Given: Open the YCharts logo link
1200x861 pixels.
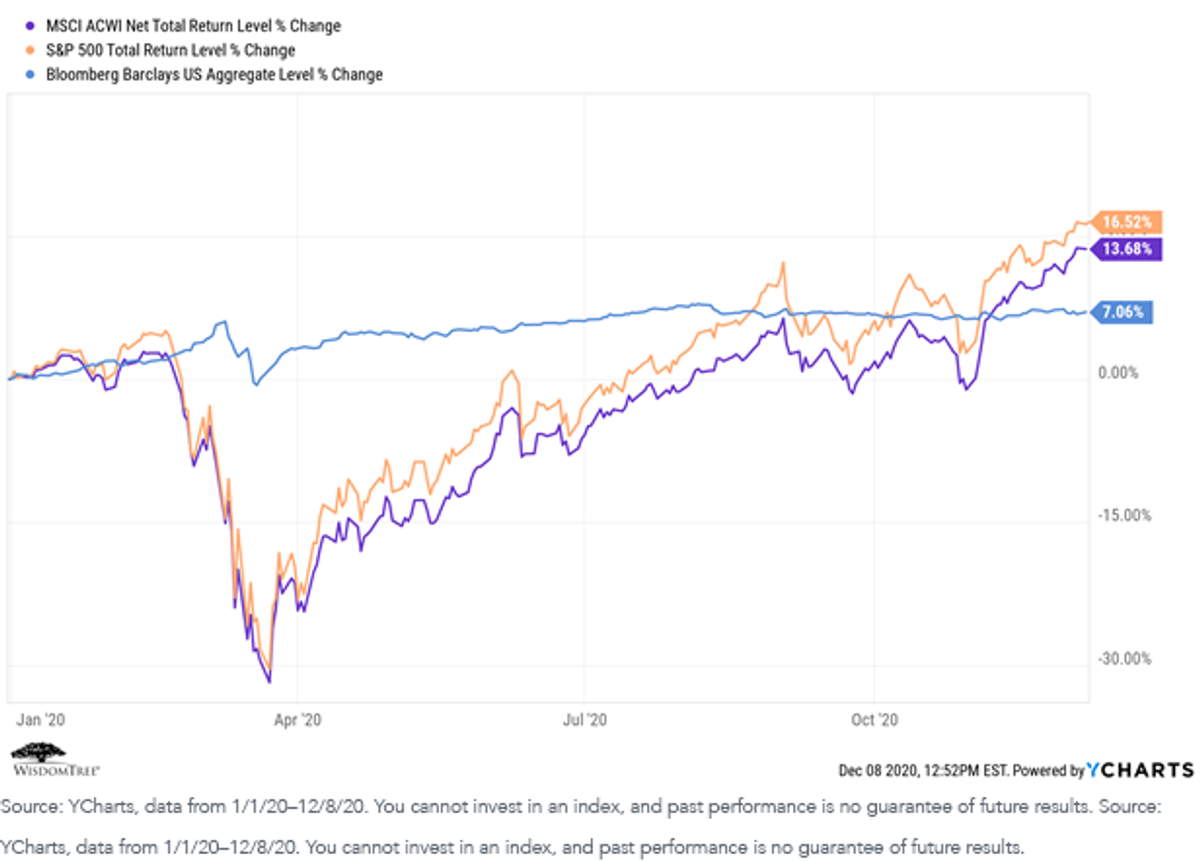Looking at the screenshot, I should [x=1140, y=770].
